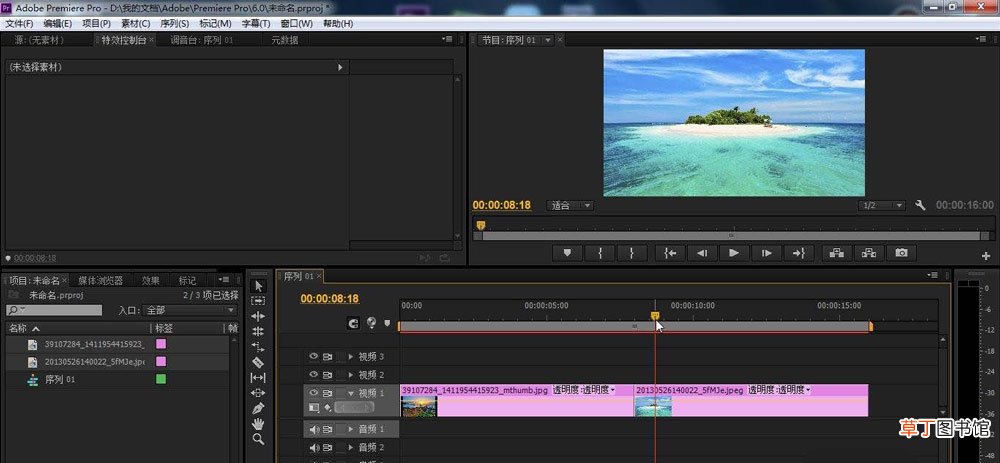
Task: Open the 编辑(E) menu
Action: (x=57, y=24)
